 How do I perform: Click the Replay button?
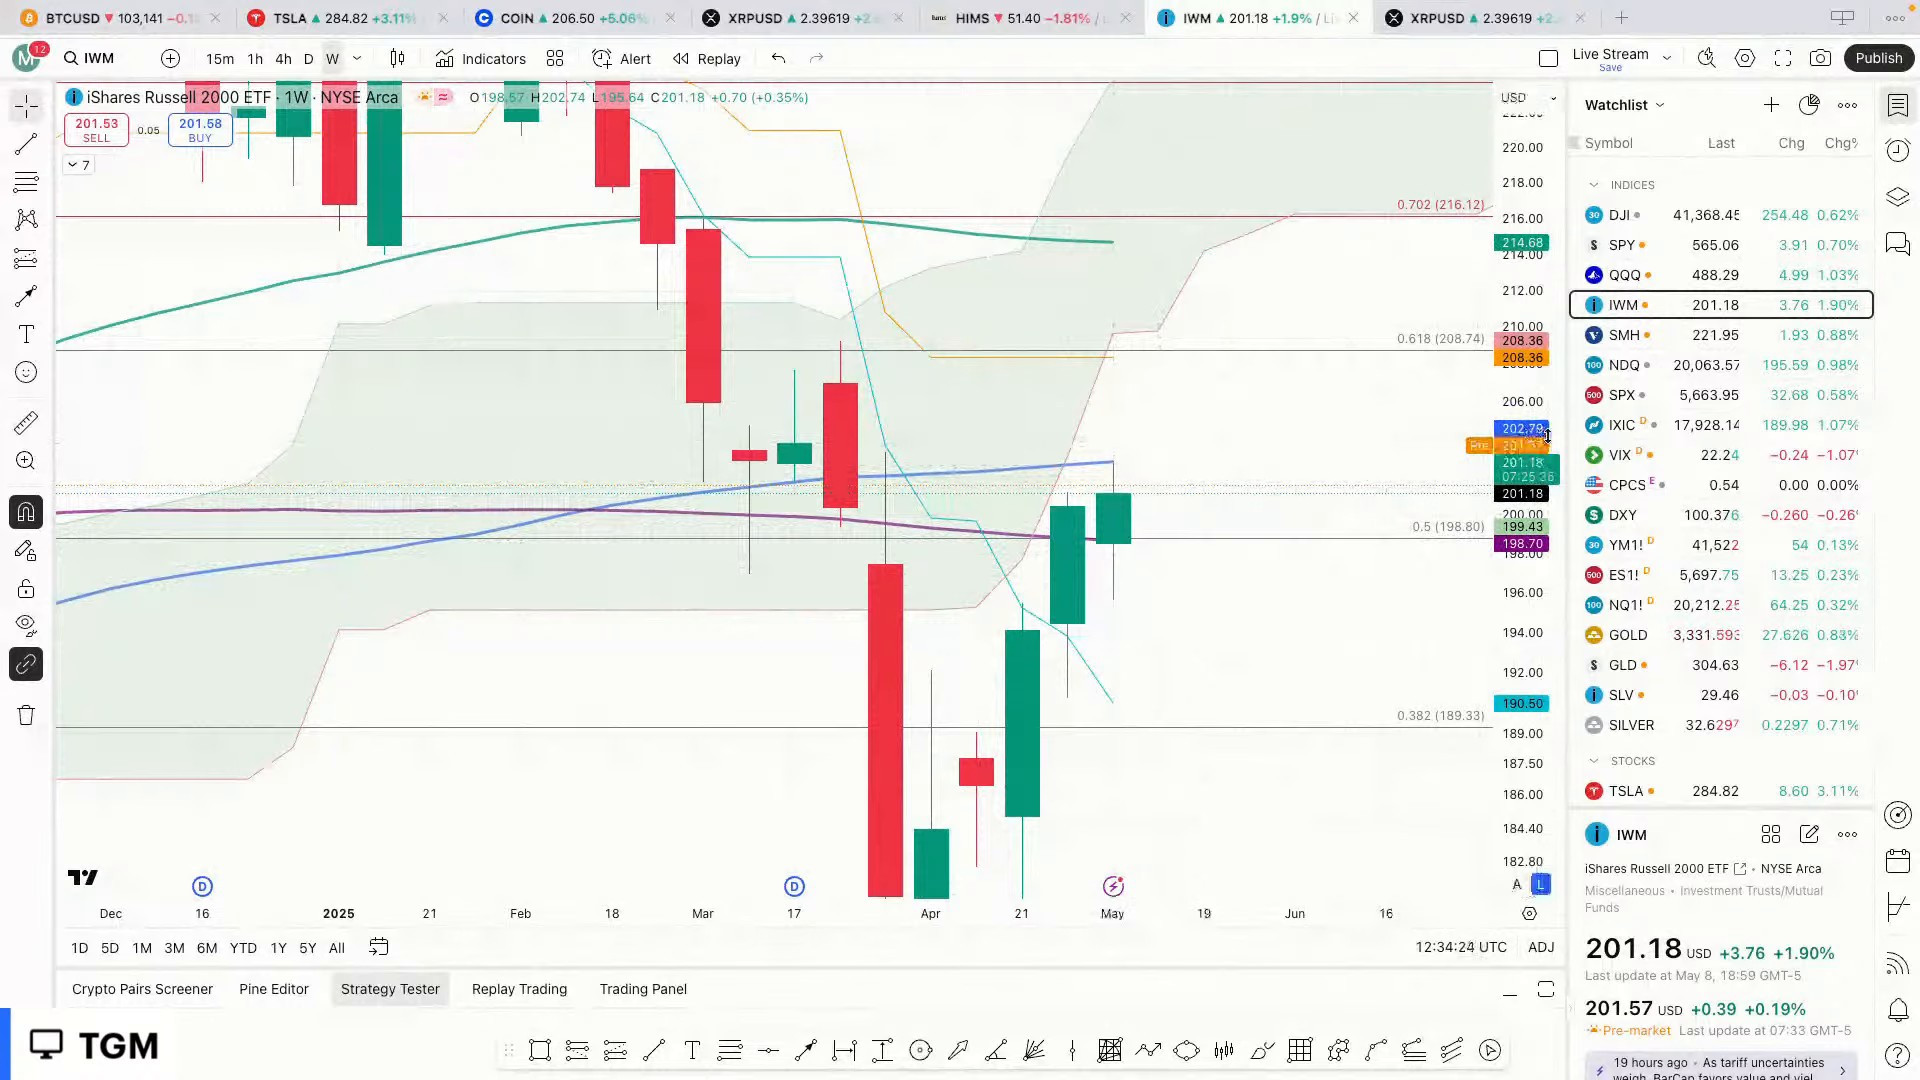tap(706, 58)
